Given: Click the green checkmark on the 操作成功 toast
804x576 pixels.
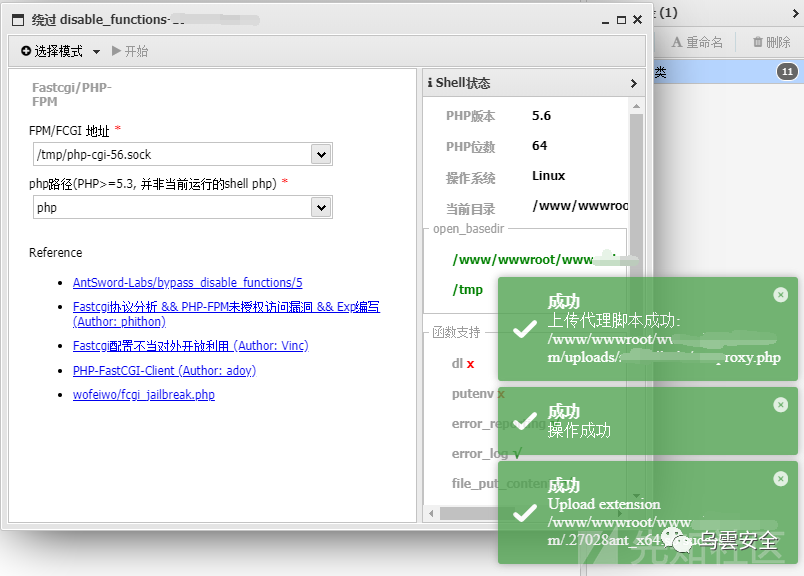Looking at the screenshot, I should click(x=524, y=422).
